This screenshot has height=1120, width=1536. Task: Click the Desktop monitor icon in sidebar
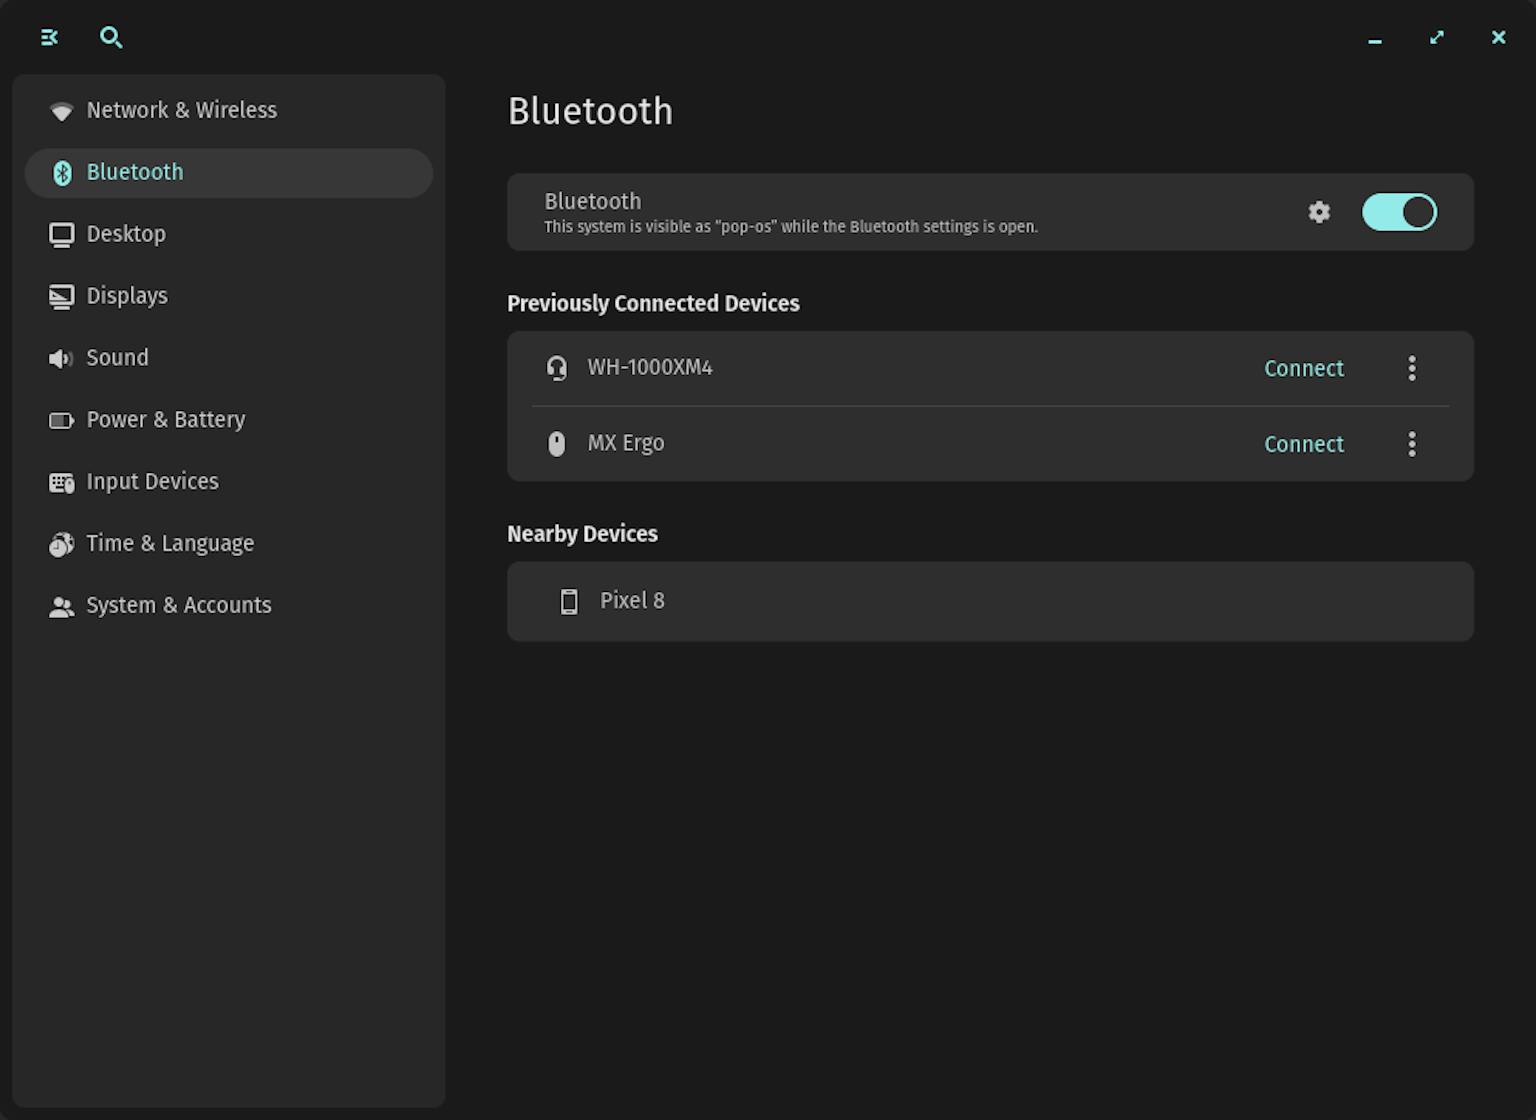point(61,234)
